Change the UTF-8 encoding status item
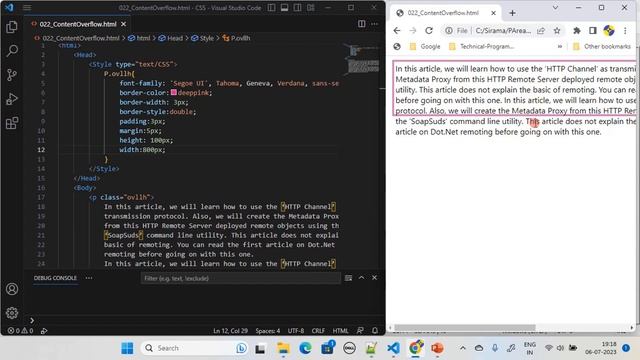Image resolution: width=640 pixels, height=360 pixels. click(x=296, y=331)
